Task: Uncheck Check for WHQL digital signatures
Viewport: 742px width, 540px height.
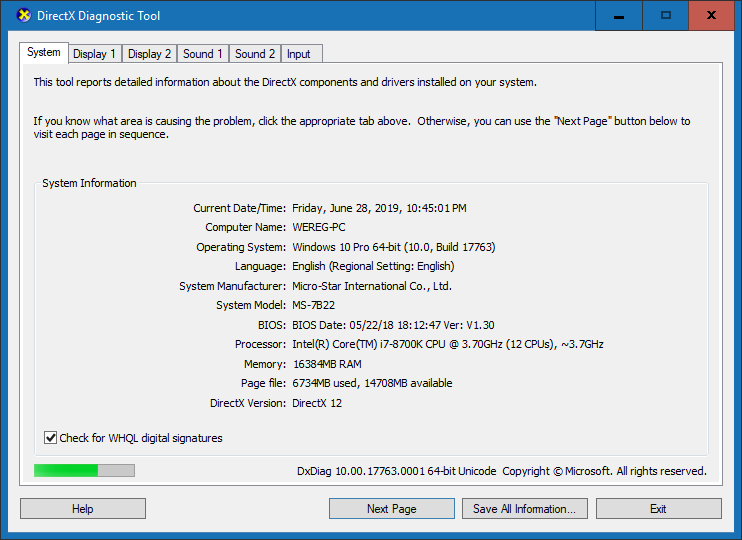Action: click(x=51, y=438)
